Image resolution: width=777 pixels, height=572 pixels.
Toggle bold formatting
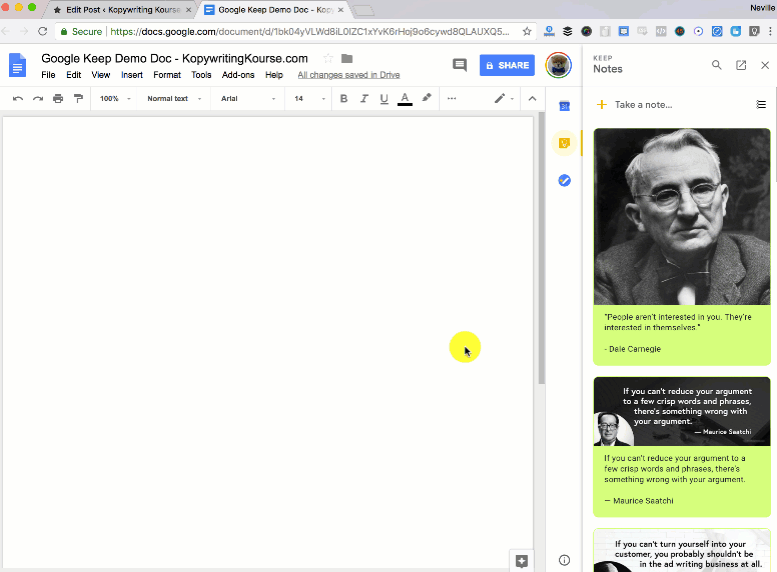click(x=344, y=99)
